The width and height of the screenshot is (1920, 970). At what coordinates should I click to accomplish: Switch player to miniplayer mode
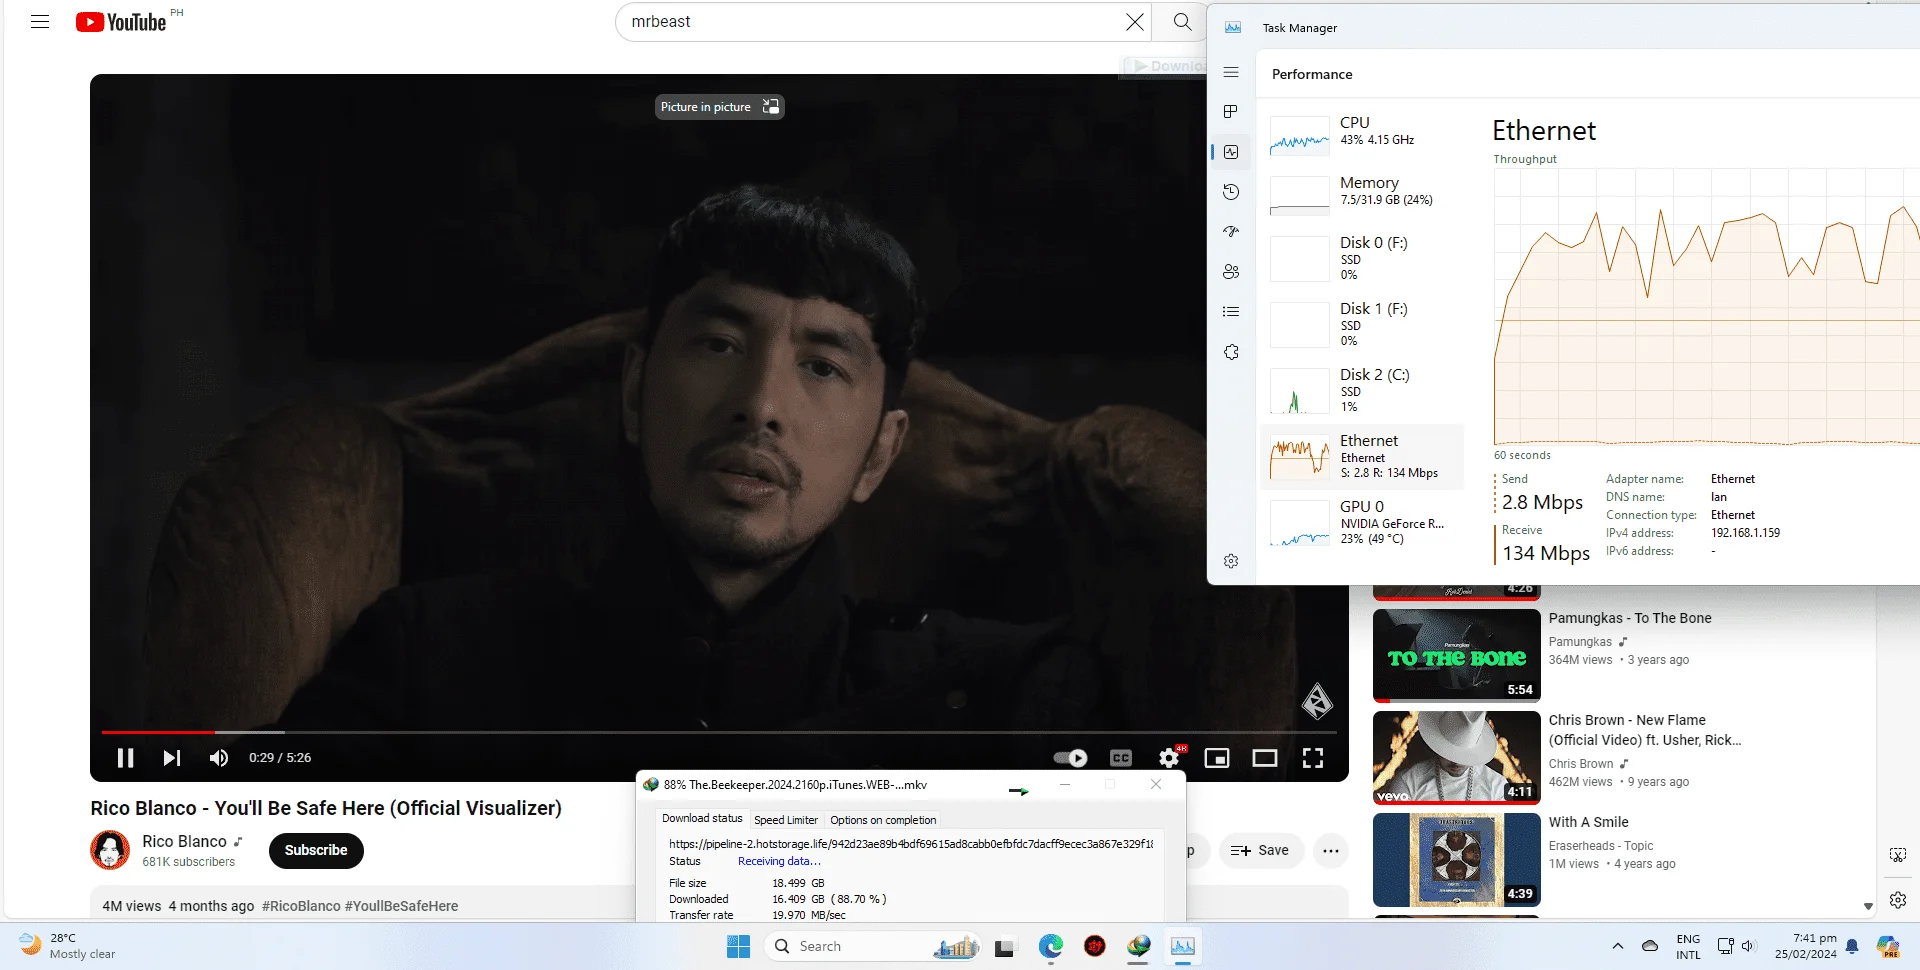click(x=1217, y=758)
